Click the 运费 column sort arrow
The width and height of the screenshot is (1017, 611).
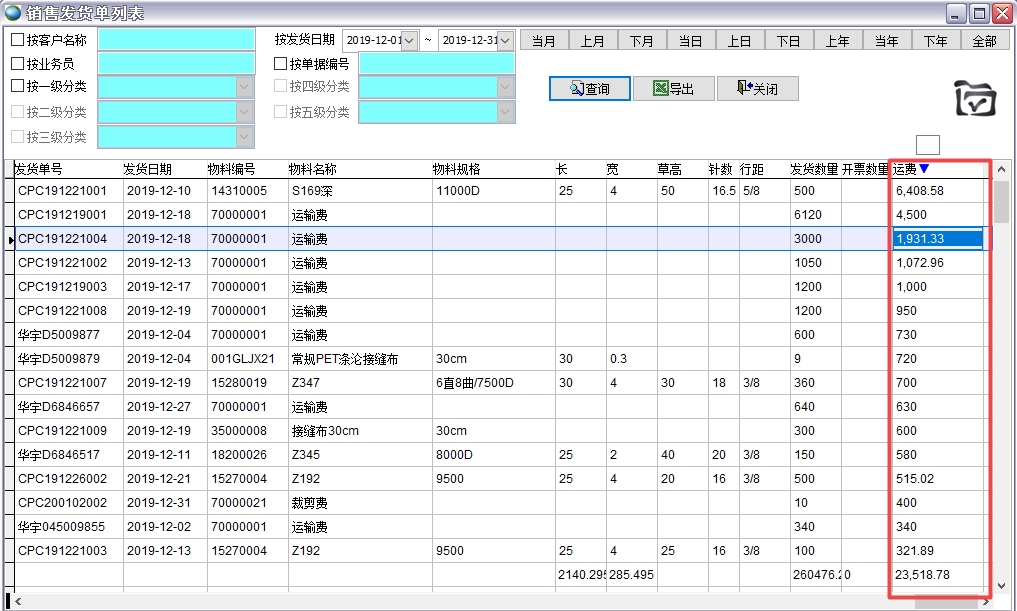click(x=924, y=169)
